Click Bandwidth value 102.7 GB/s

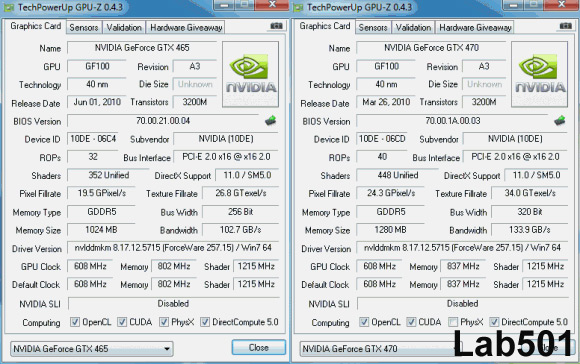[240, 230]
